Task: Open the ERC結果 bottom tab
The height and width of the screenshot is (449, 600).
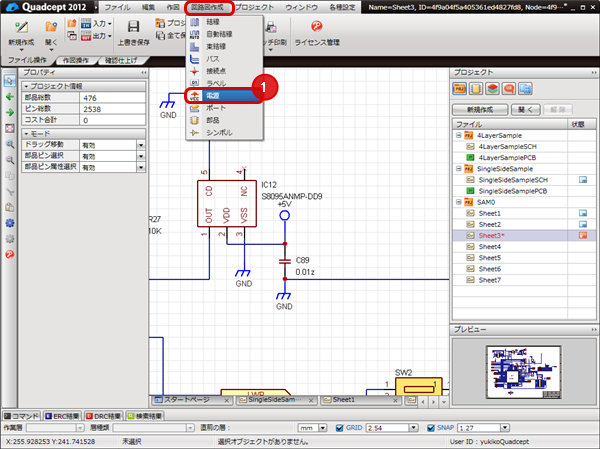Action: [62, 416]
